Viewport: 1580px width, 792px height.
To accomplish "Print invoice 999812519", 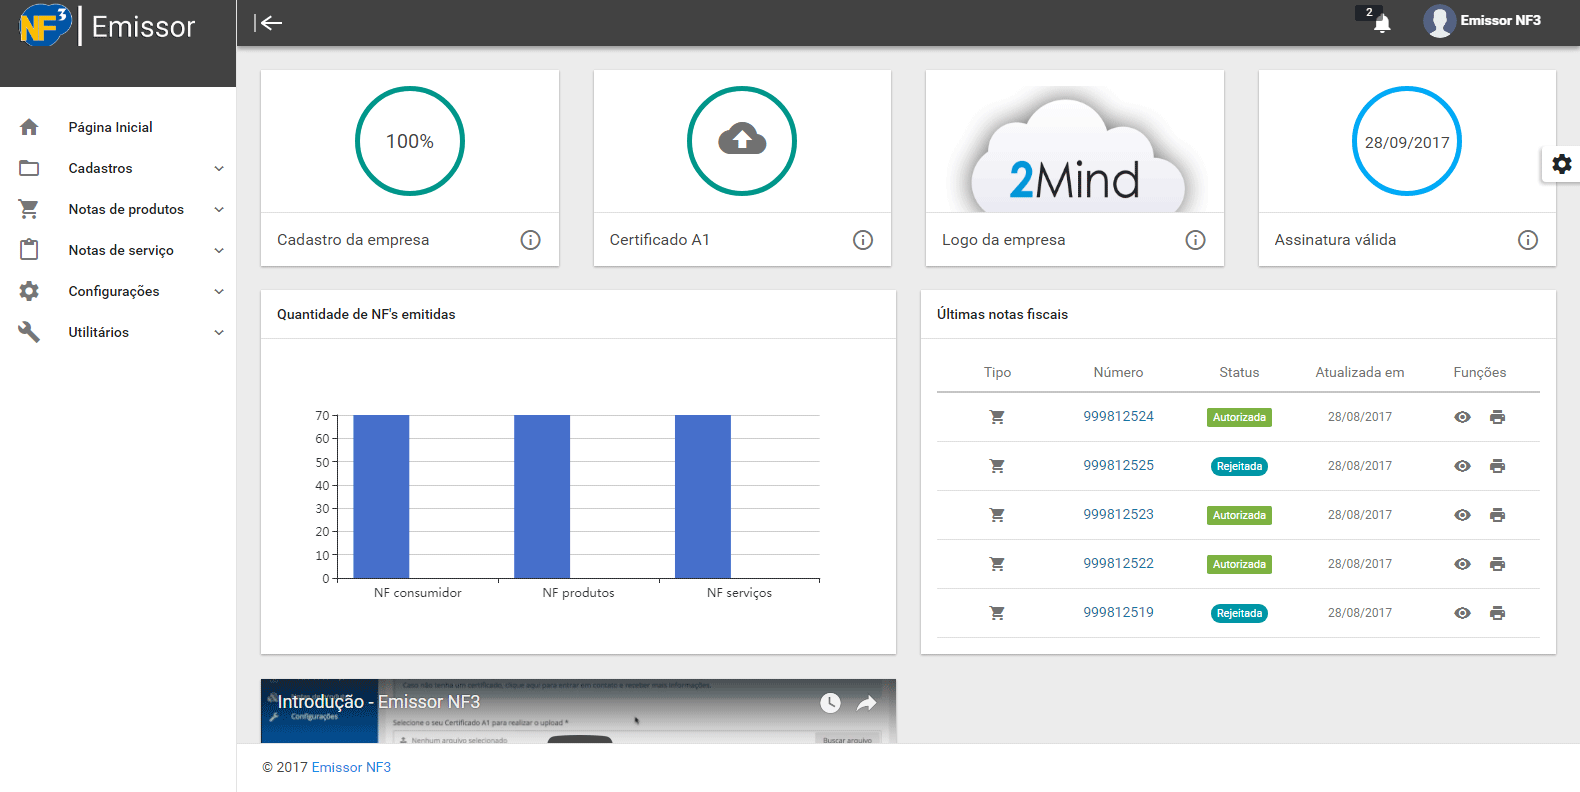I will 1497,613.
